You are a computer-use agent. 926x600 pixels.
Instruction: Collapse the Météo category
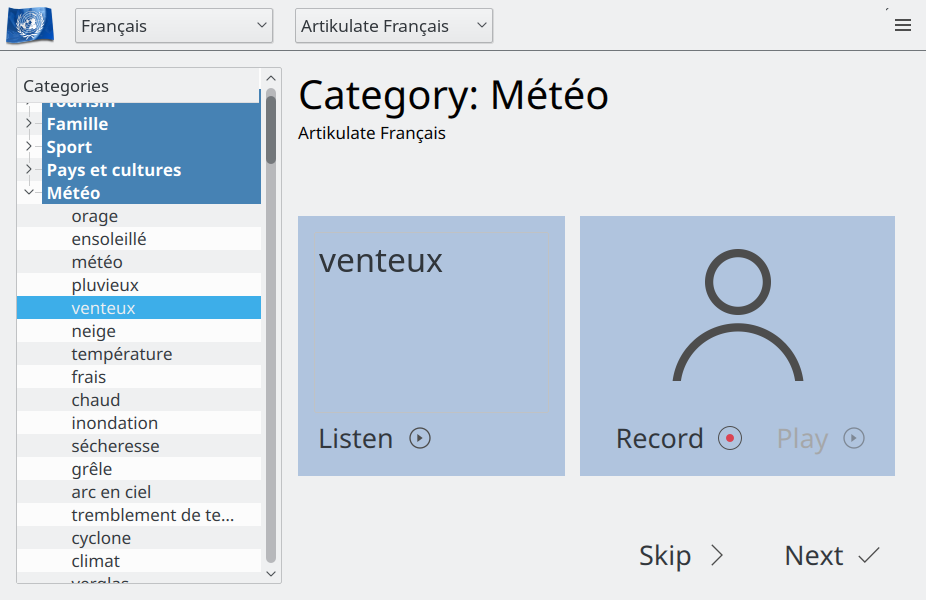point(28,193)
